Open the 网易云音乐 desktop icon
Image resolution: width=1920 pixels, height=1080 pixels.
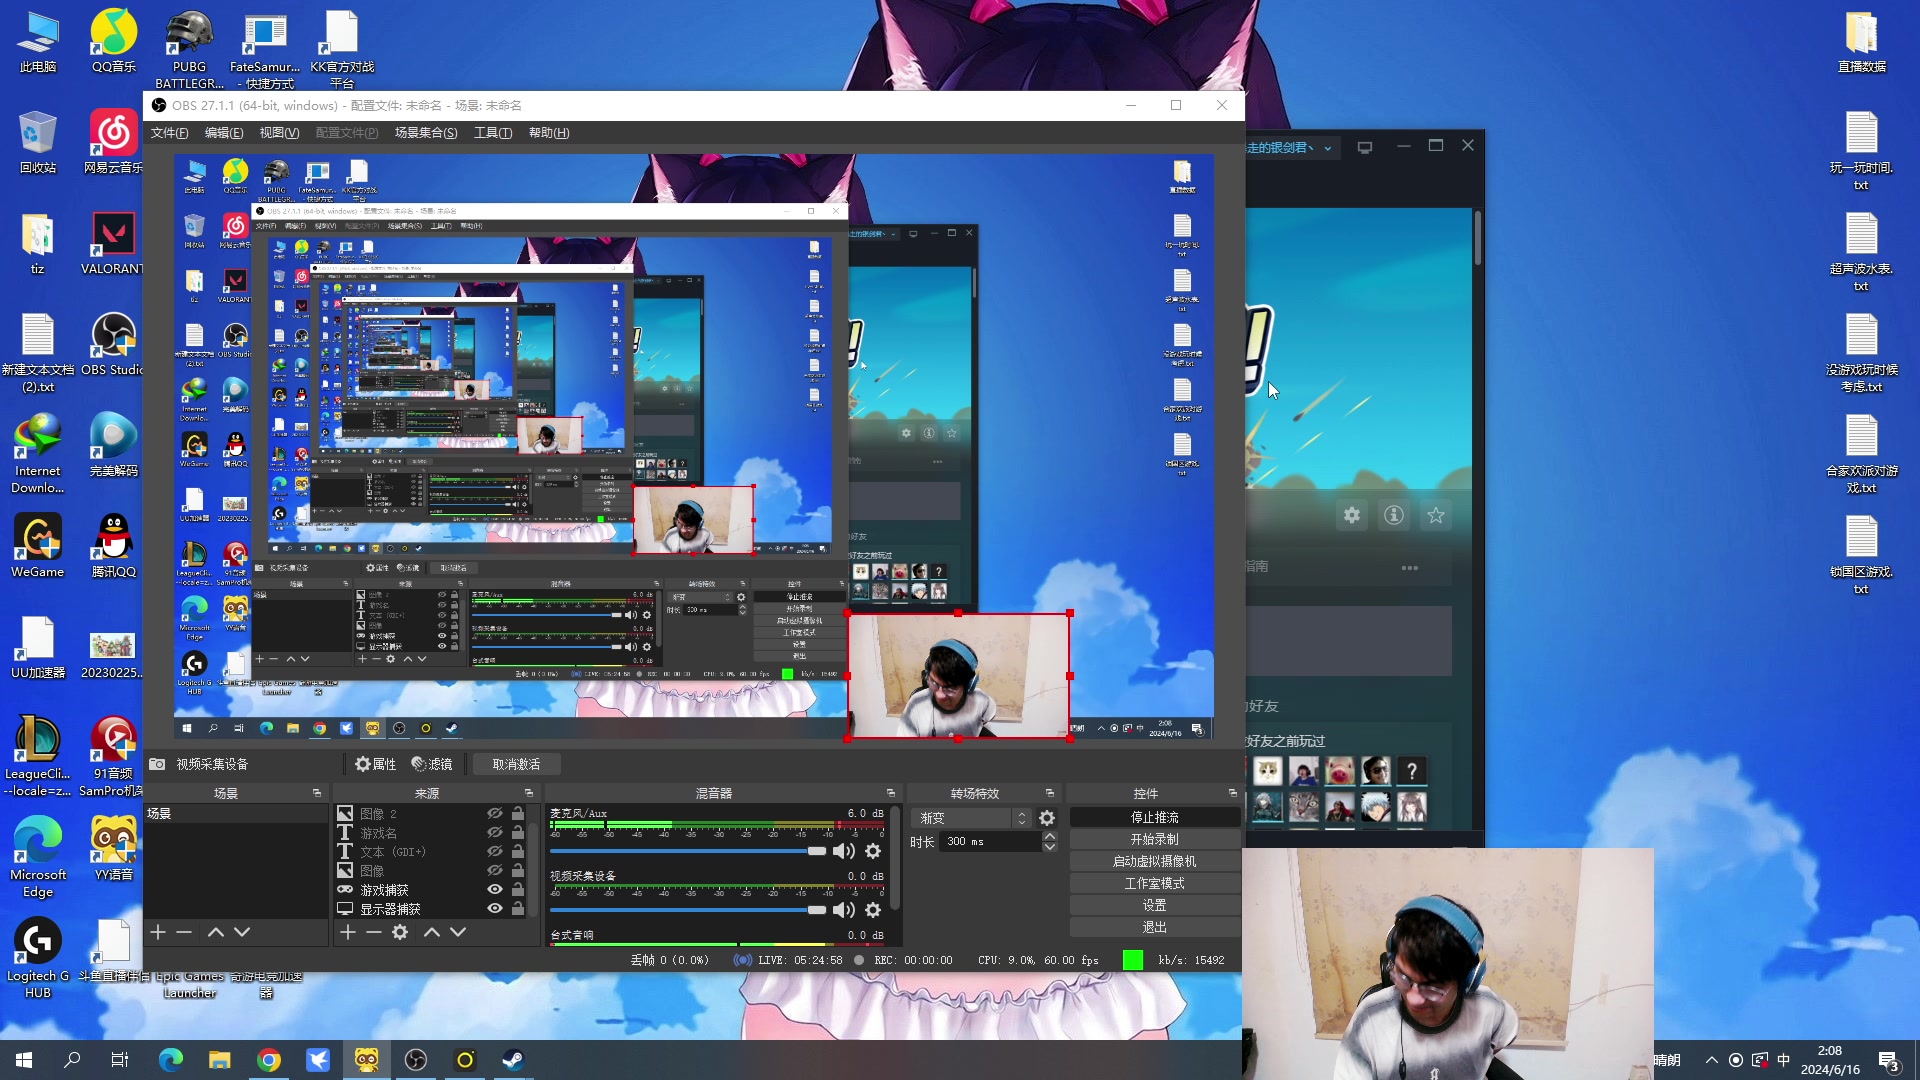pyautogui.click(x=113, y=142)
